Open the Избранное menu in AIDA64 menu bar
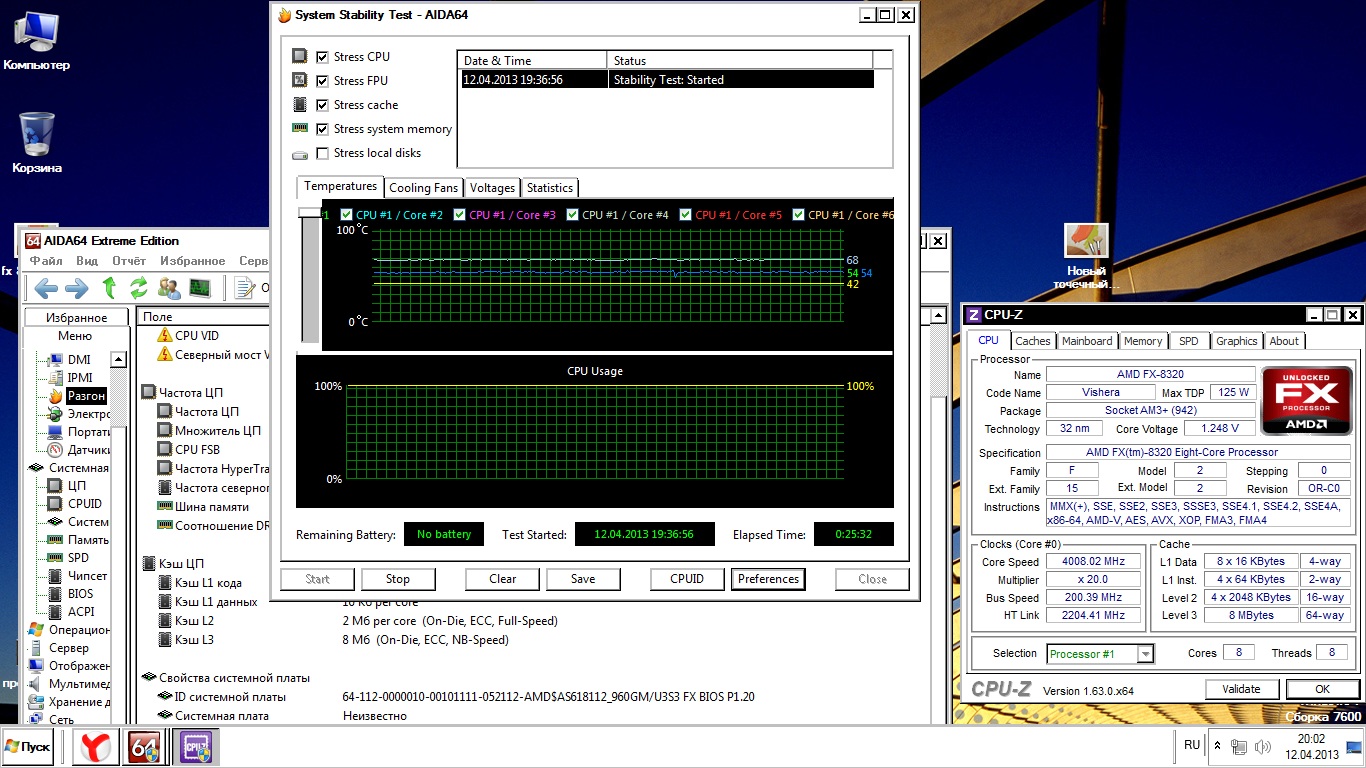Screen dimensions: 1366x768 point(193,261)
